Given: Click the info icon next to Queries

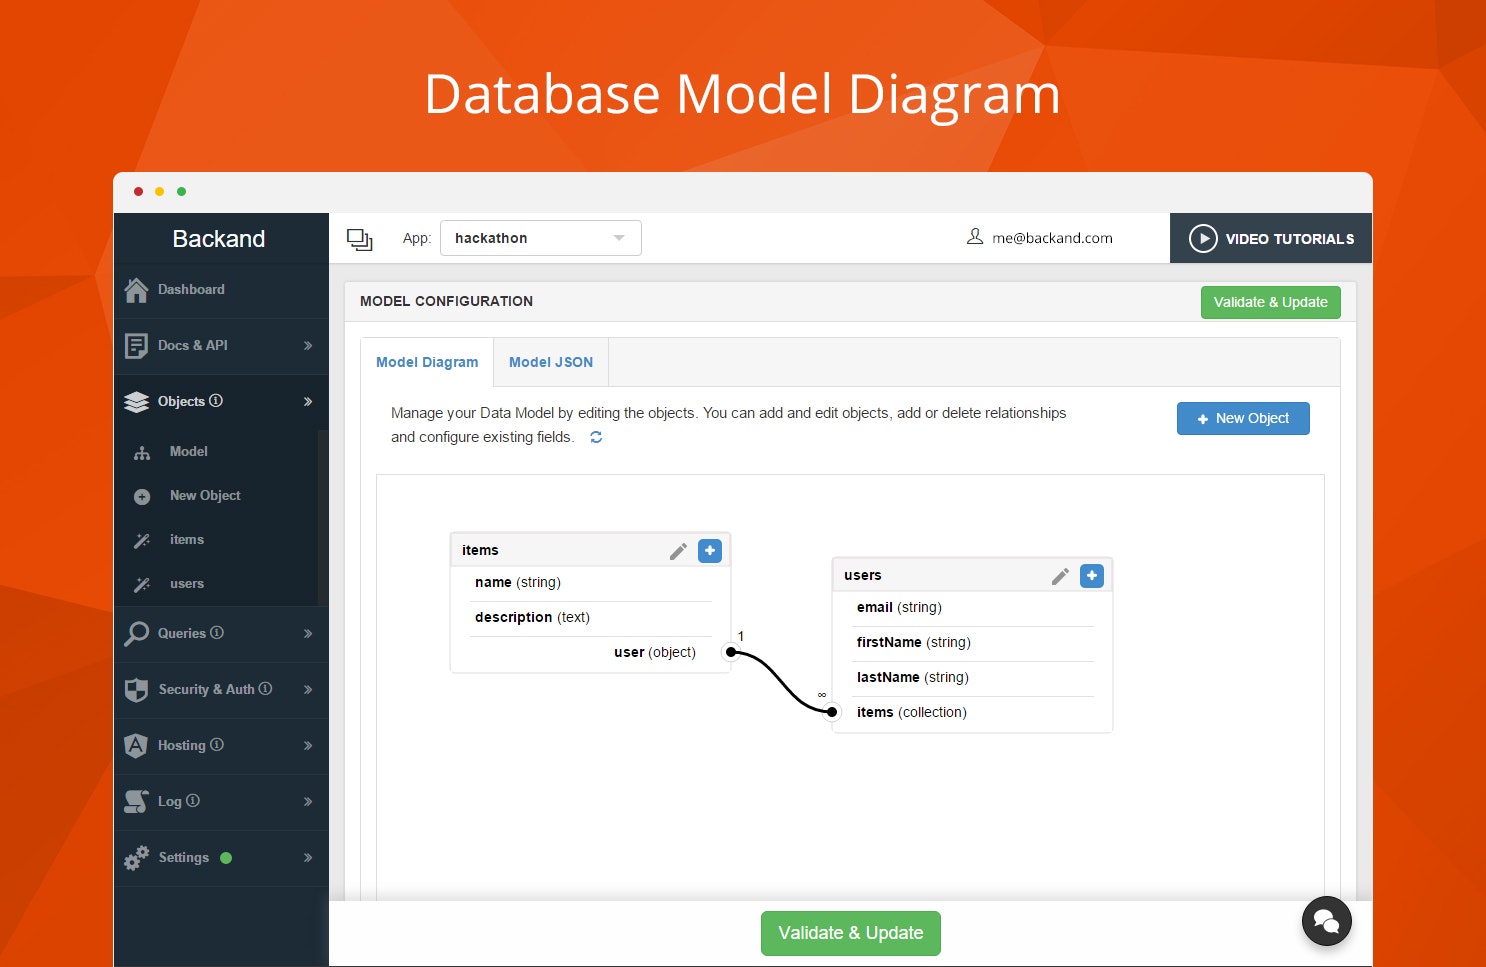Looking at the screenshot, I should (x=217, y=633).
